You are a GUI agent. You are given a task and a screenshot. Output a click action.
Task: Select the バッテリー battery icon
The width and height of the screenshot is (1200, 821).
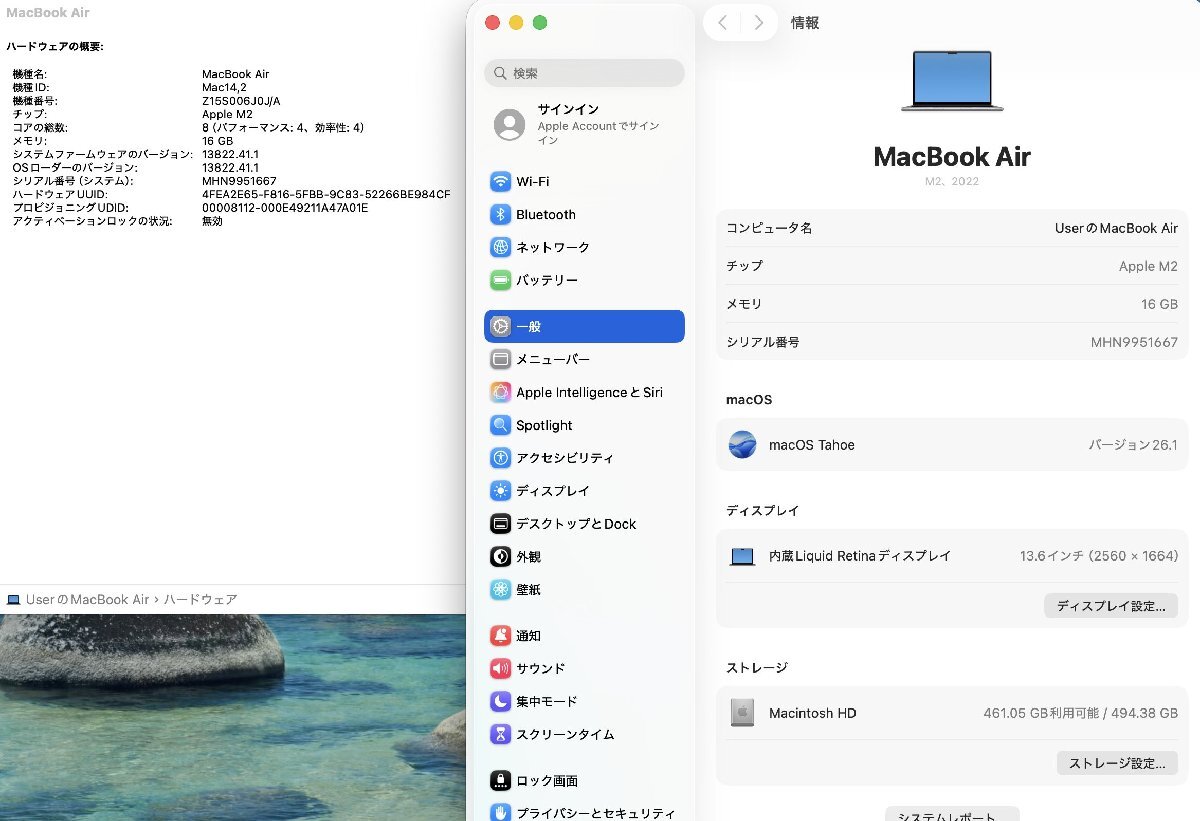point(501,280)
